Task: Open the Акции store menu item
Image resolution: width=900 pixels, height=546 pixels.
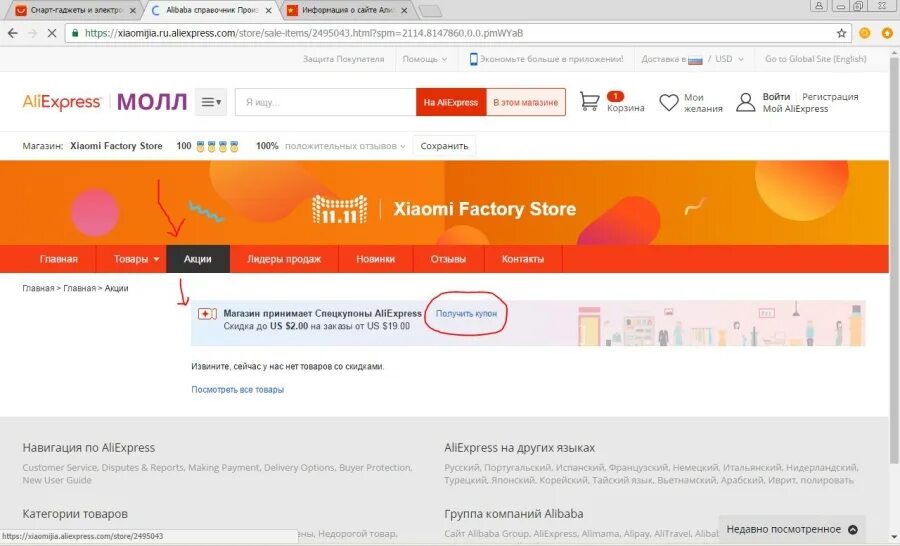Action: tap(197, 259)
